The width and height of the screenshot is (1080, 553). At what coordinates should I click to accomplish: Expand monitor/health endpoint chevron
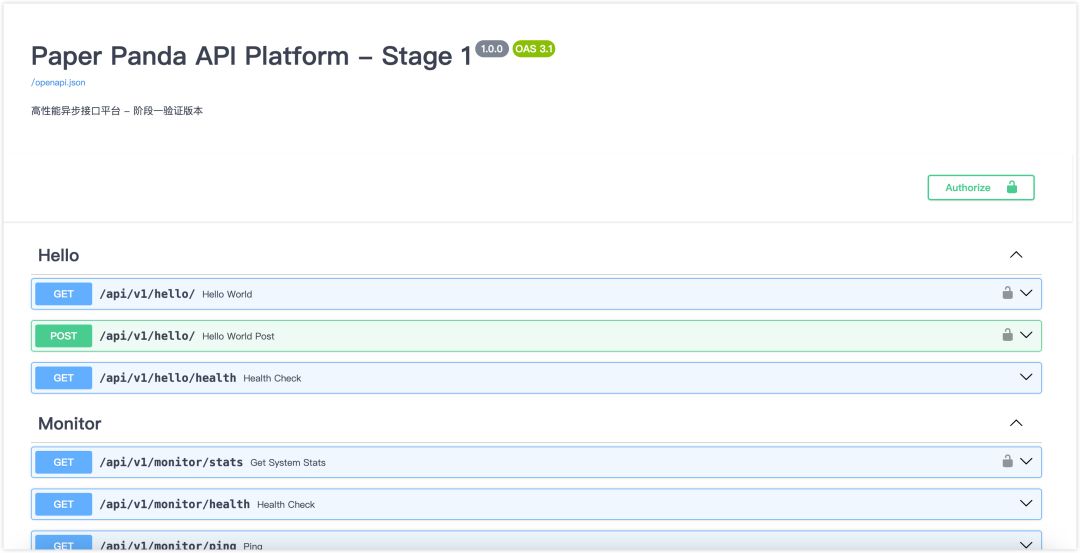[x=1026, y=503]
